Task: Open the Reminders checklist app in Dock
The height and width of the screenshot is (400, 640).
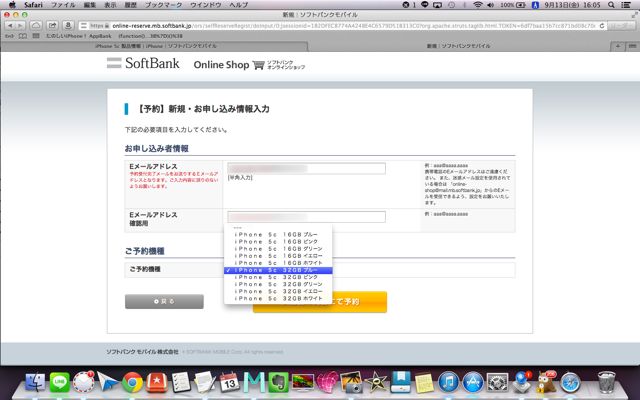Action: pyautogui.click(x=181, y=382)
